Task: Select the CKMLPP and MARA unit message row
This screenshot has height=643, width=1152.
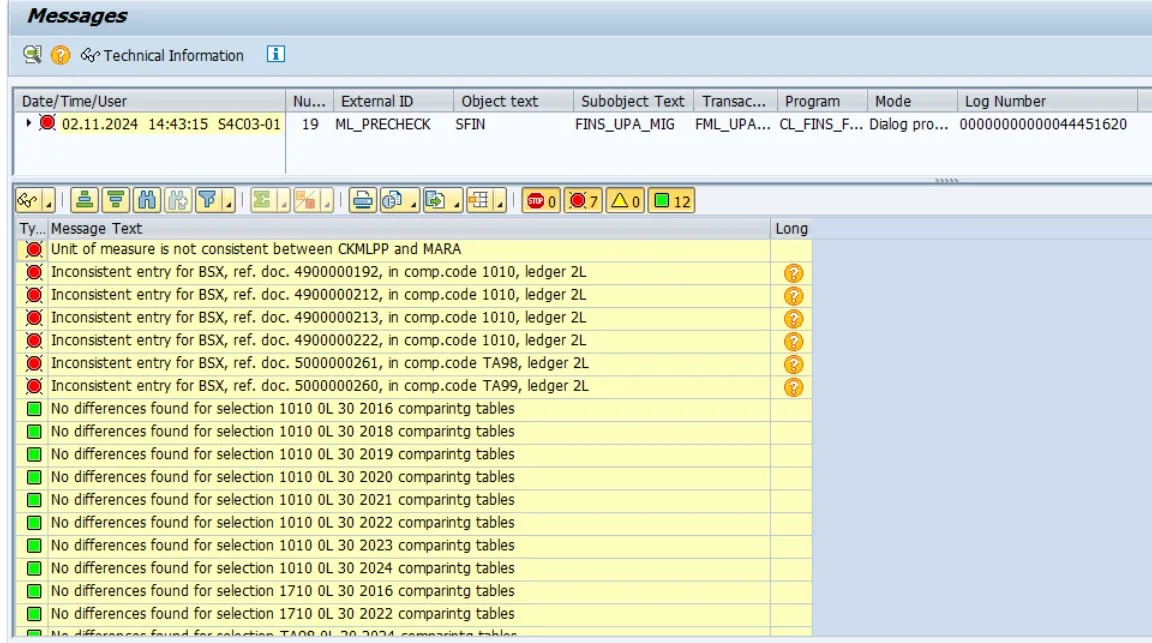Action: click(x=256, y=249)
